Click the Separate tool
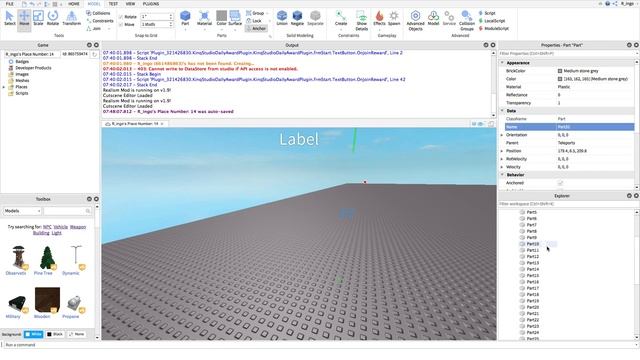This screenshot has width=640, height=360. click(315, 19)
